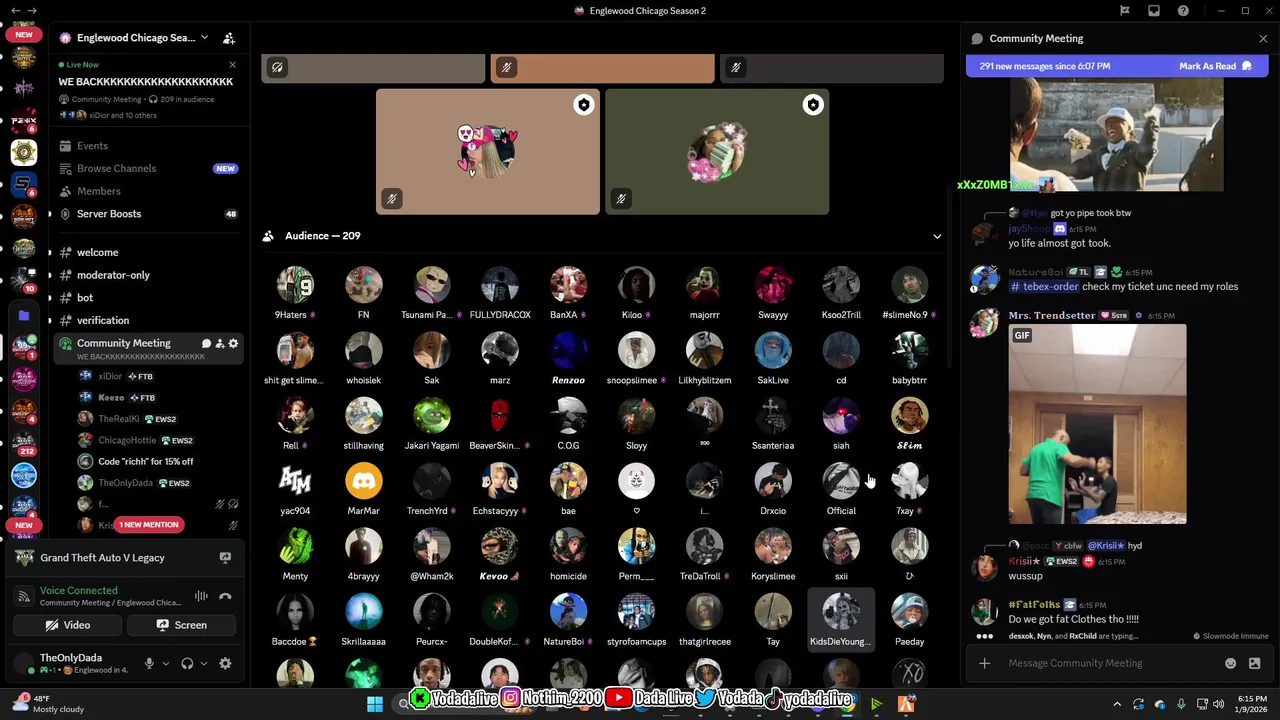Viewport: 1280px width, 720px height.
Task: Select the verification channel
Action: tap(149, 320)
